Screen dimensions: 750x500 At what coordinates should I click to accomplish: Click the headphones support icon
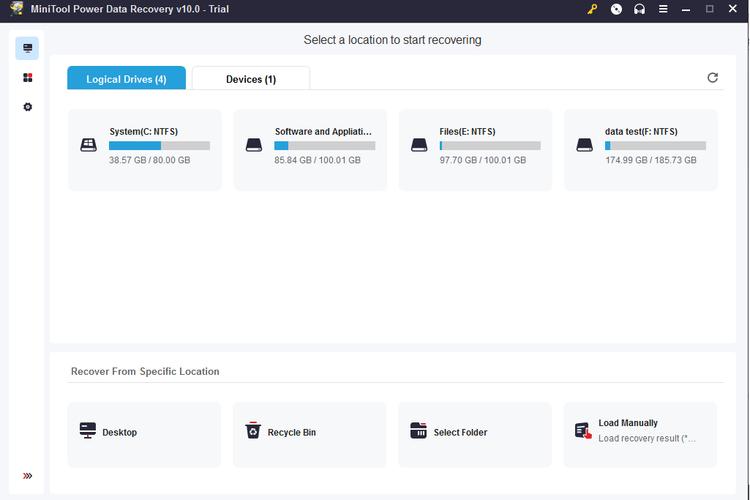pos(639,9)
